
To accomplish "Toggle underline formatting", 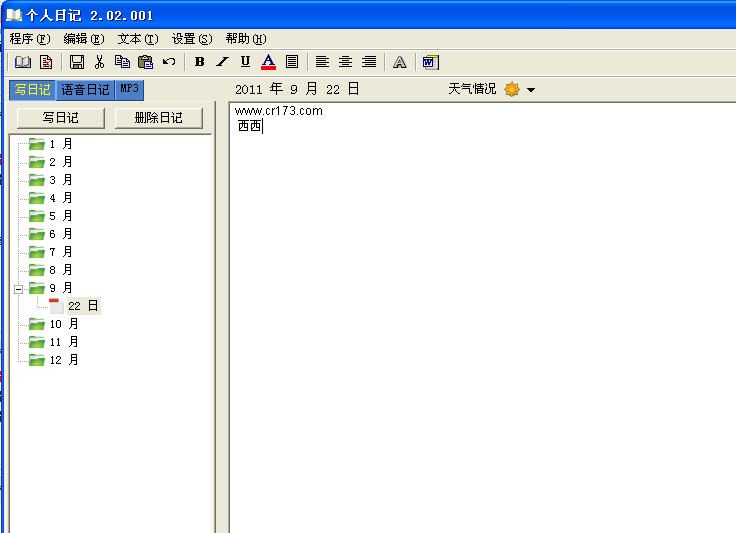I will 245,61.
